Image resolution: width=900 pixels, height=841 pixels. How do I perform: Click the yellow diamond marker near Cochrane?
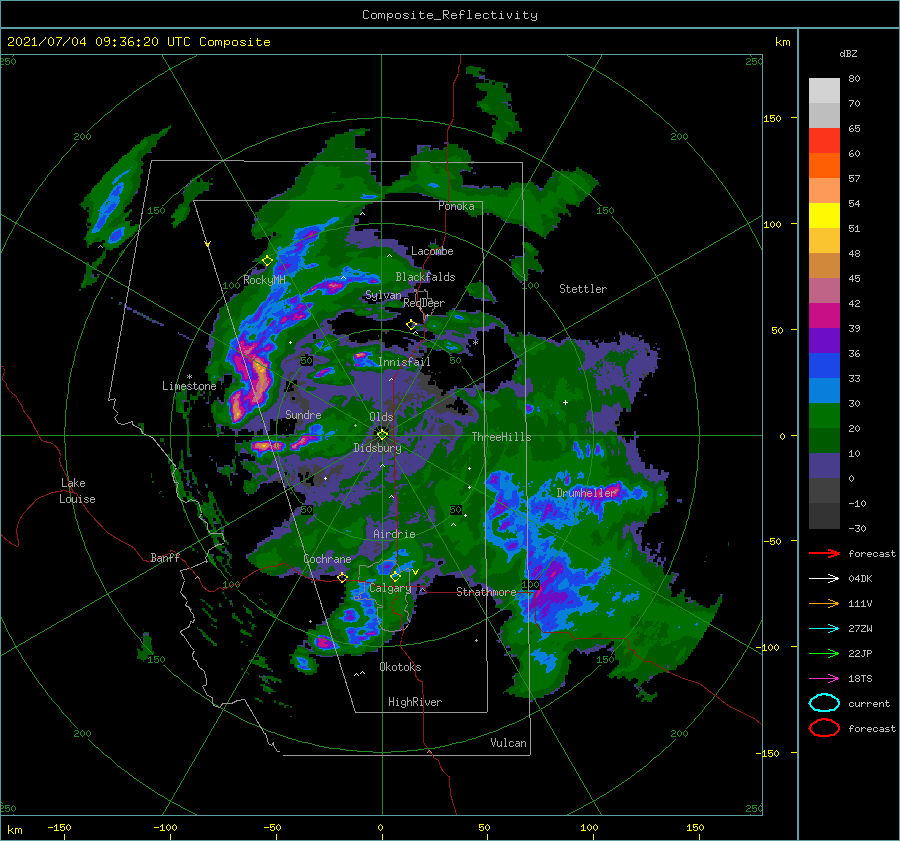click(342, 577)
